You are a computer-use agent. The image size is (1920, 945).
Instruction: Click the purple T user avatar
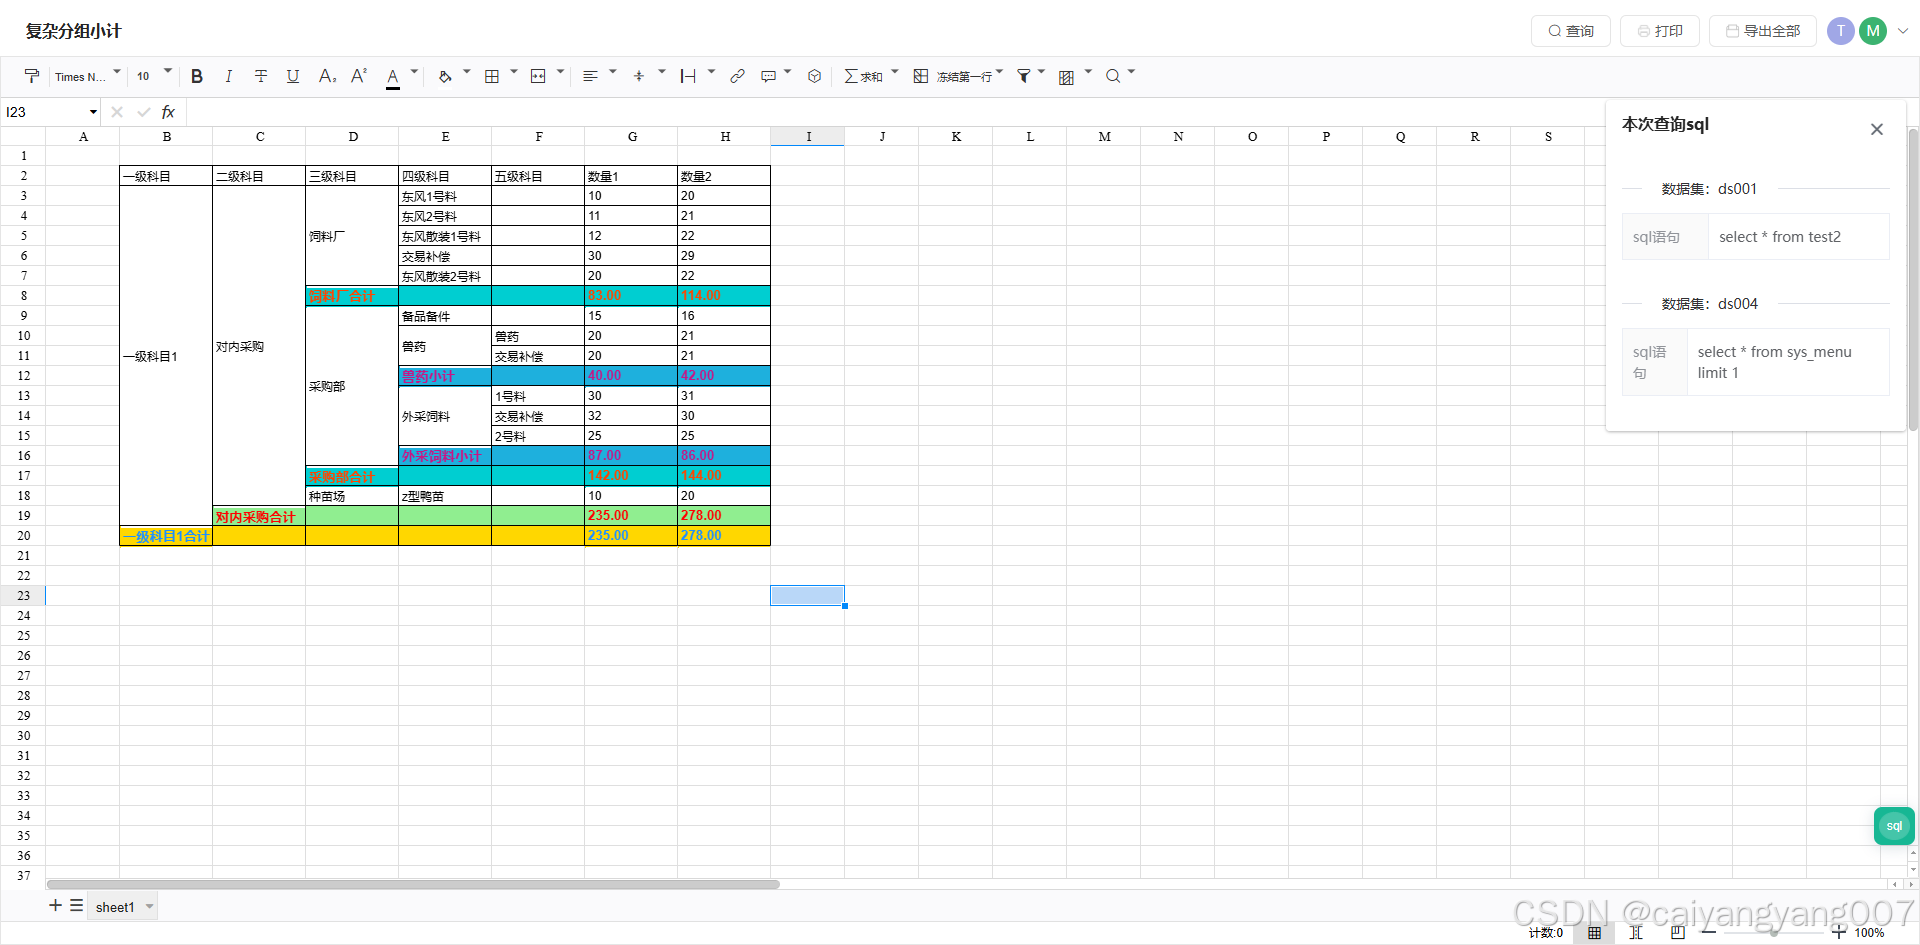click(x=1841, y=31)
